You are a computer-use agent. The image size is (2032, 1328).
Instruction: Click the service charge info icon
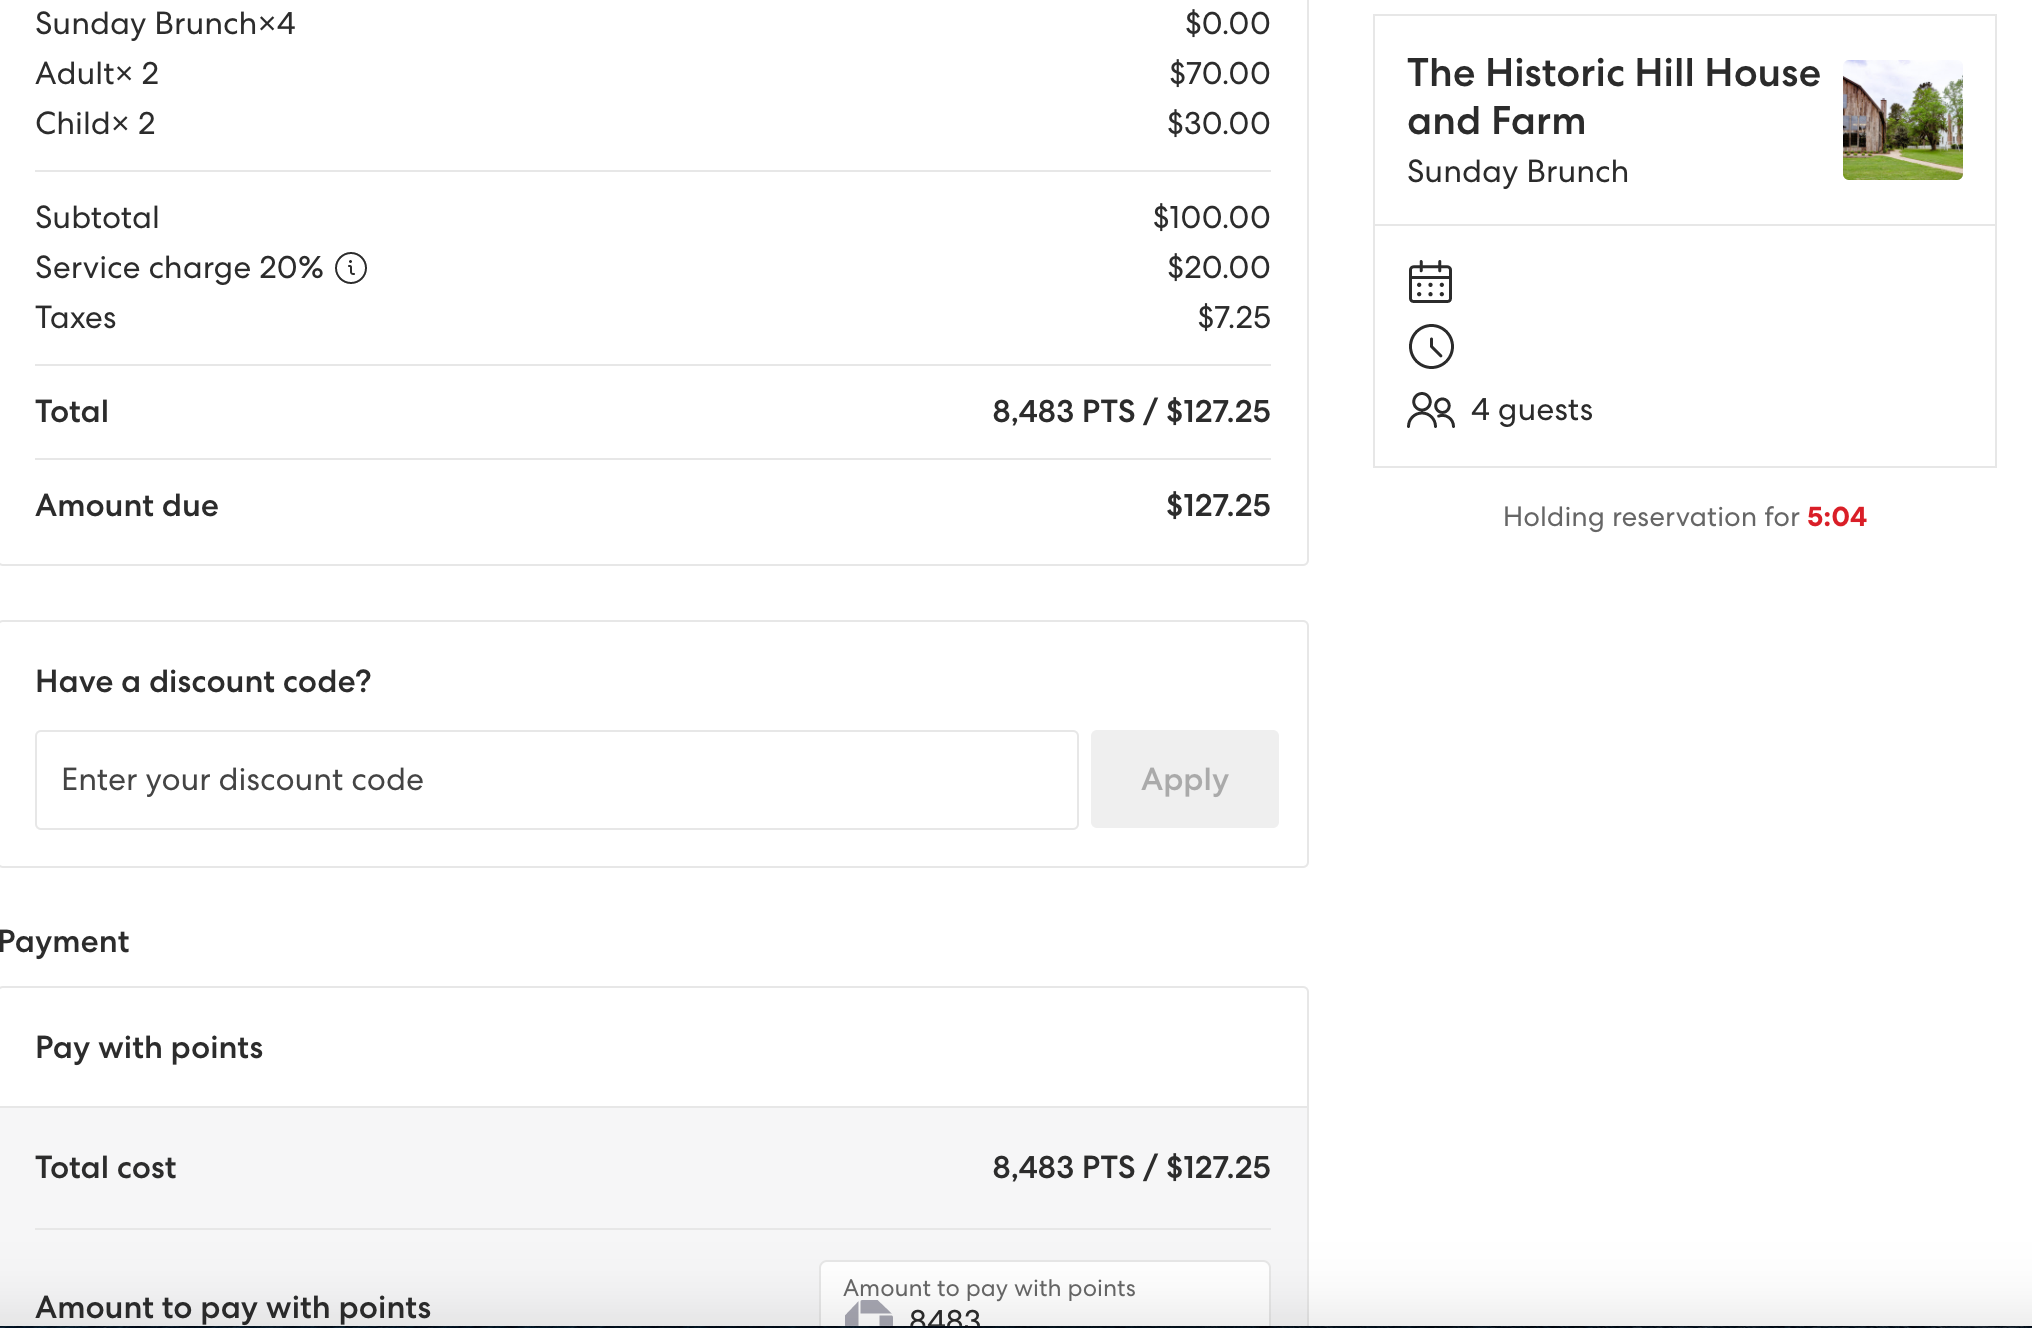tap(351, 268)
